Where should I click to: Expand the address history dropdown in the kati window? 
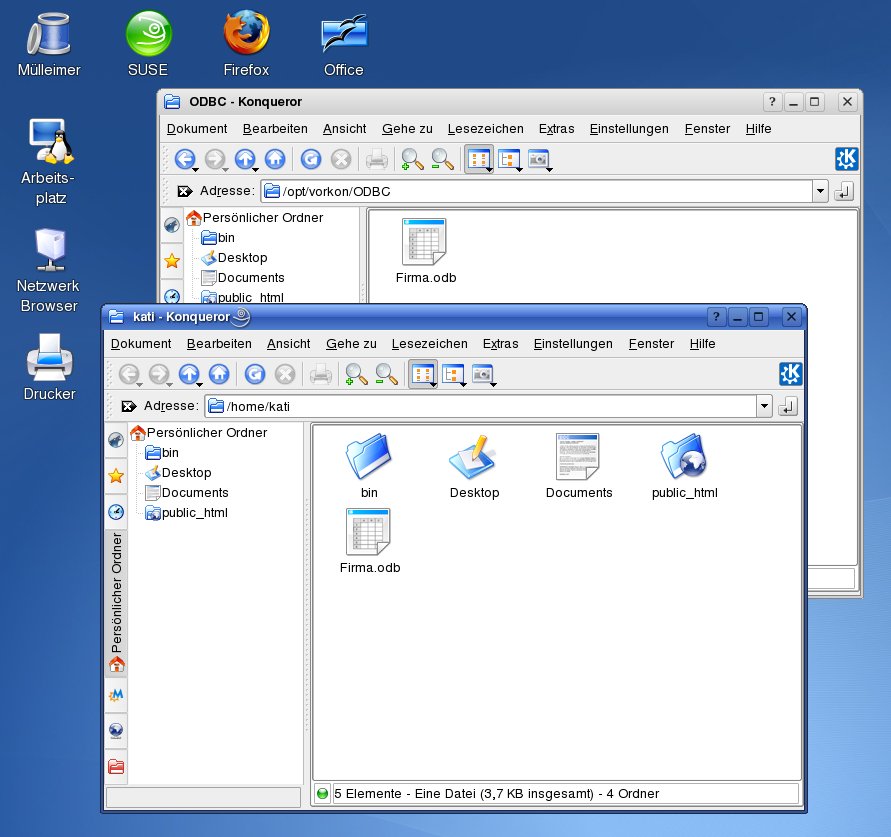pos(765,406)
